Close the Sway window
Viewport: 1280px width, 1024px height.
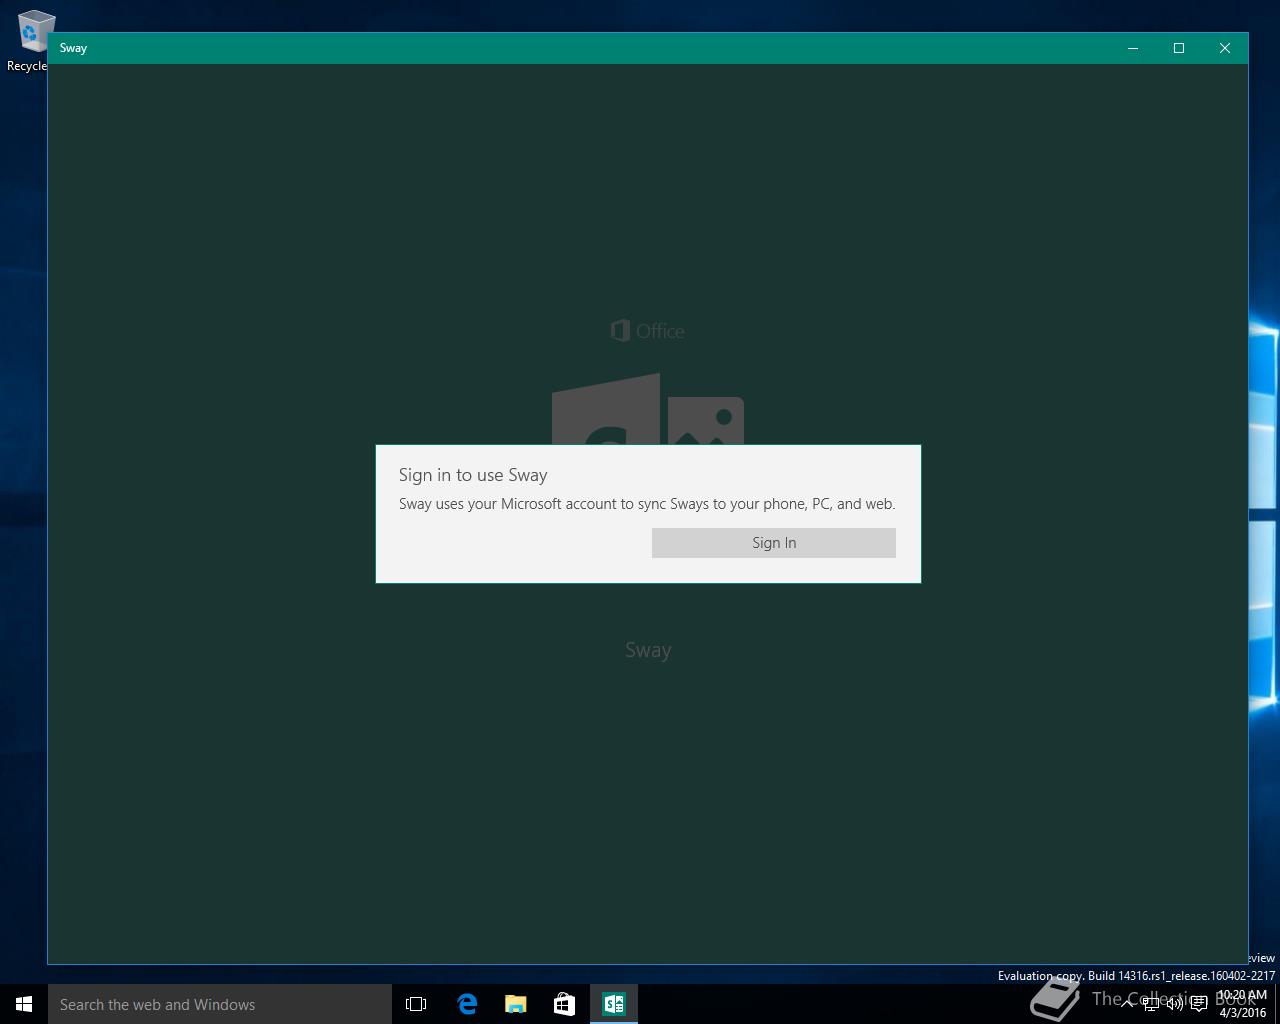[x=1225, y=48]
